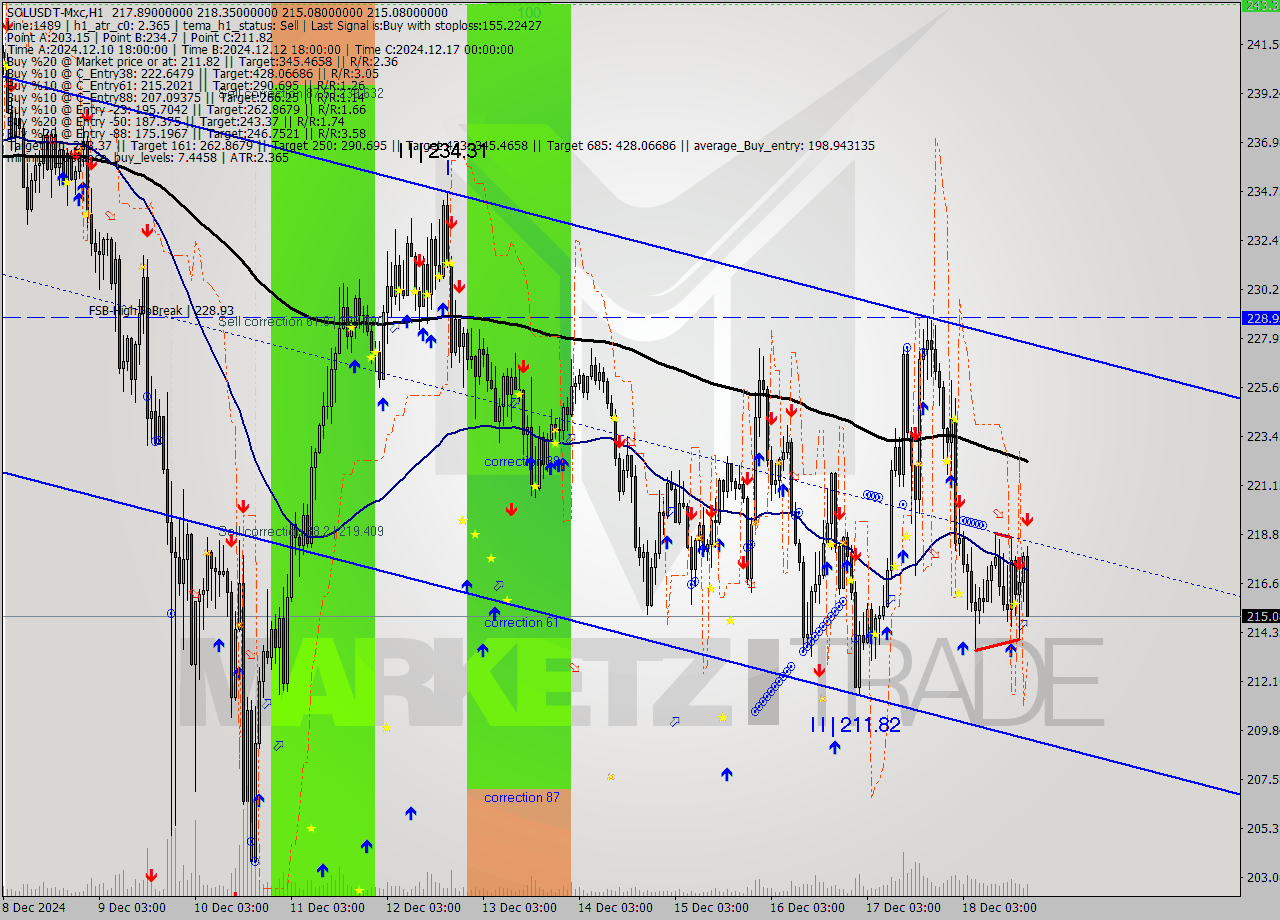Click the '12 Dec 03:00' time label
Image resolution: width=1280 pixels, height=920 pixels.
pos(422,907)
